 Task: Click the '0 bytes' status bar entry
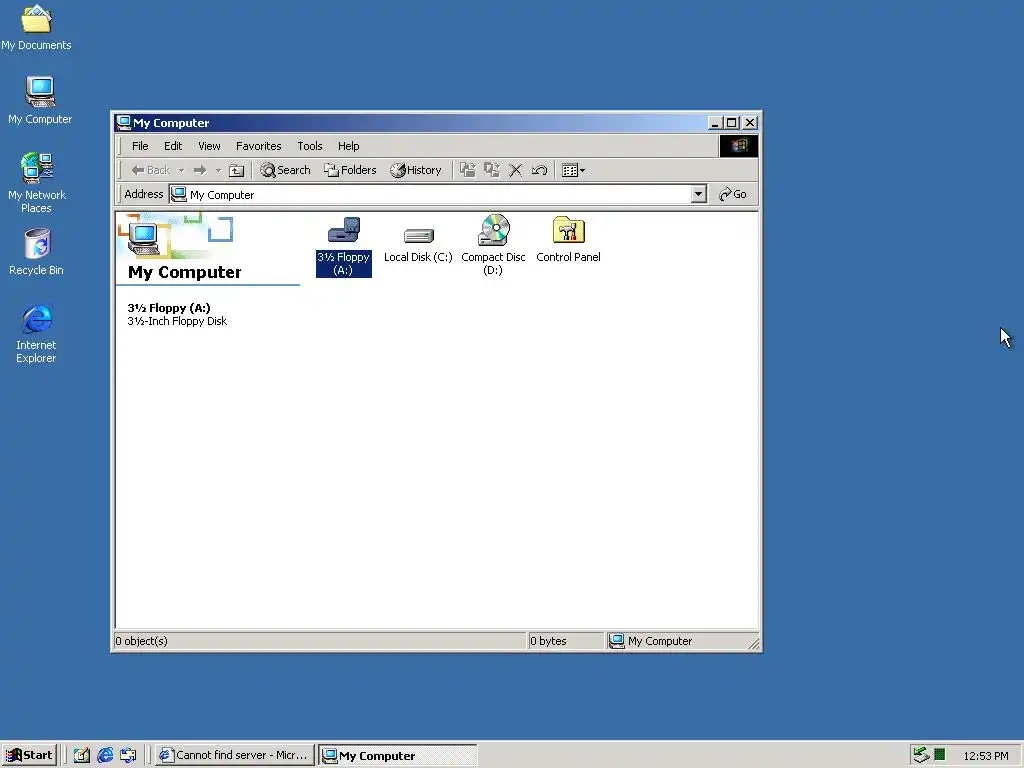pos(549,641)
